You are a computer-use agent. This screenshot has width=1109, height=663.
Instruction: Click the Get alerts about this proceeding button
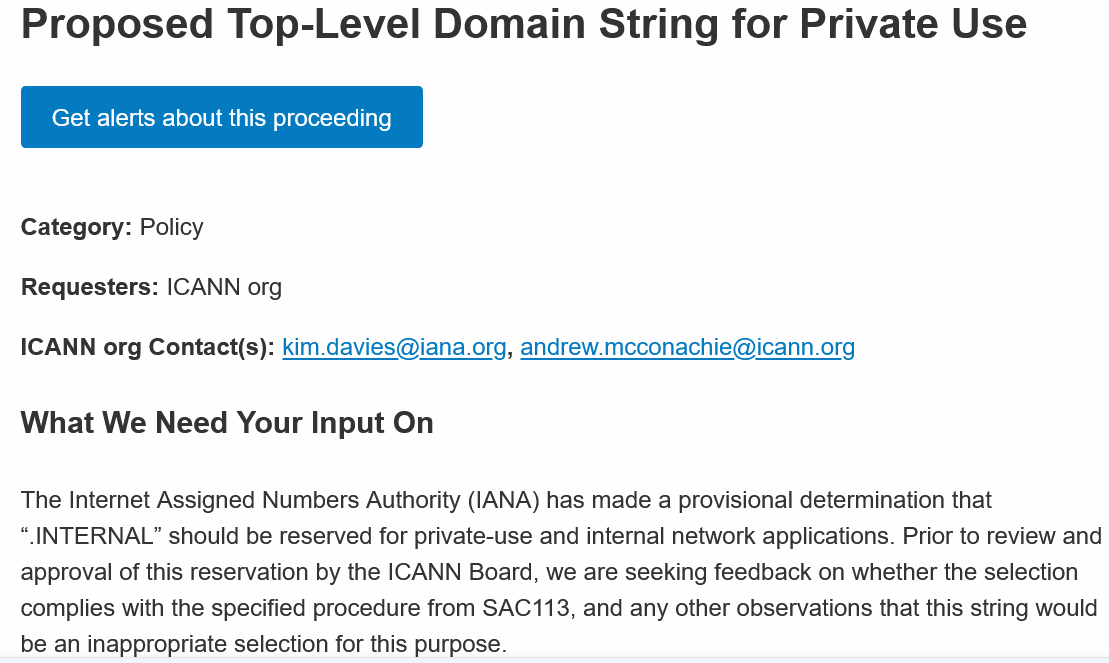pos(221,117)
